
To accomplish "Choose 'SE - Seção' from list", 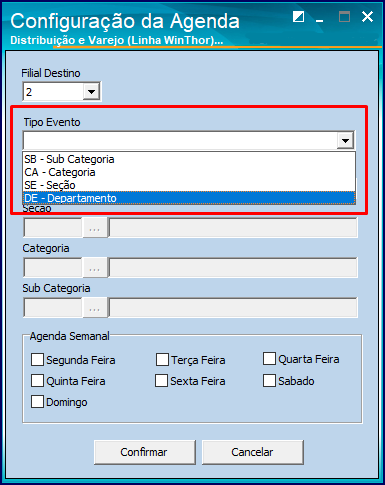I will [x=189, y=185].
